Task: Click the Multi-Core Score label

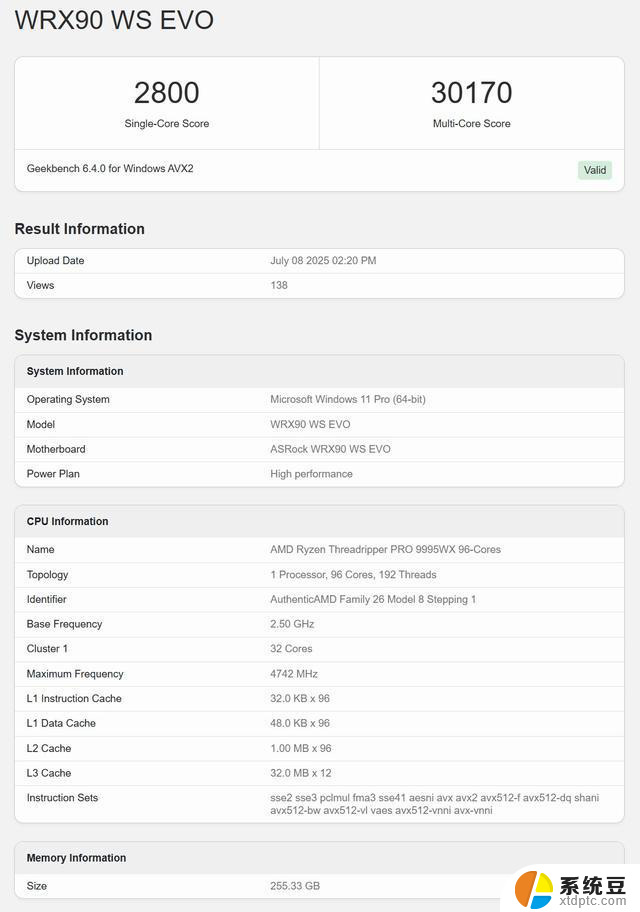Action: click(x=471, y=123)
